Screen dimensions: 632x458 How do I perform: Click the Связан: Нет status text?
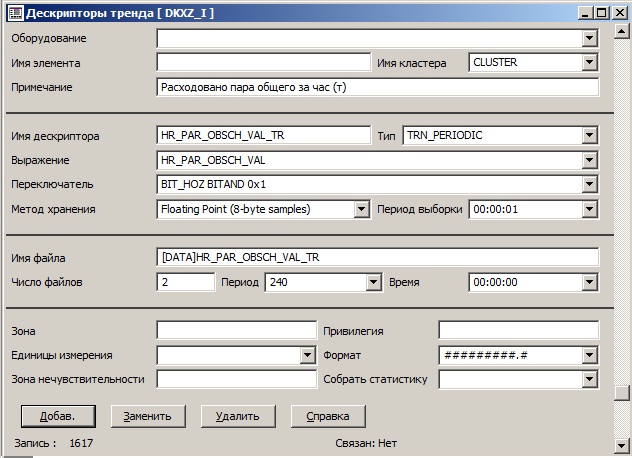(x=366, y=443)
